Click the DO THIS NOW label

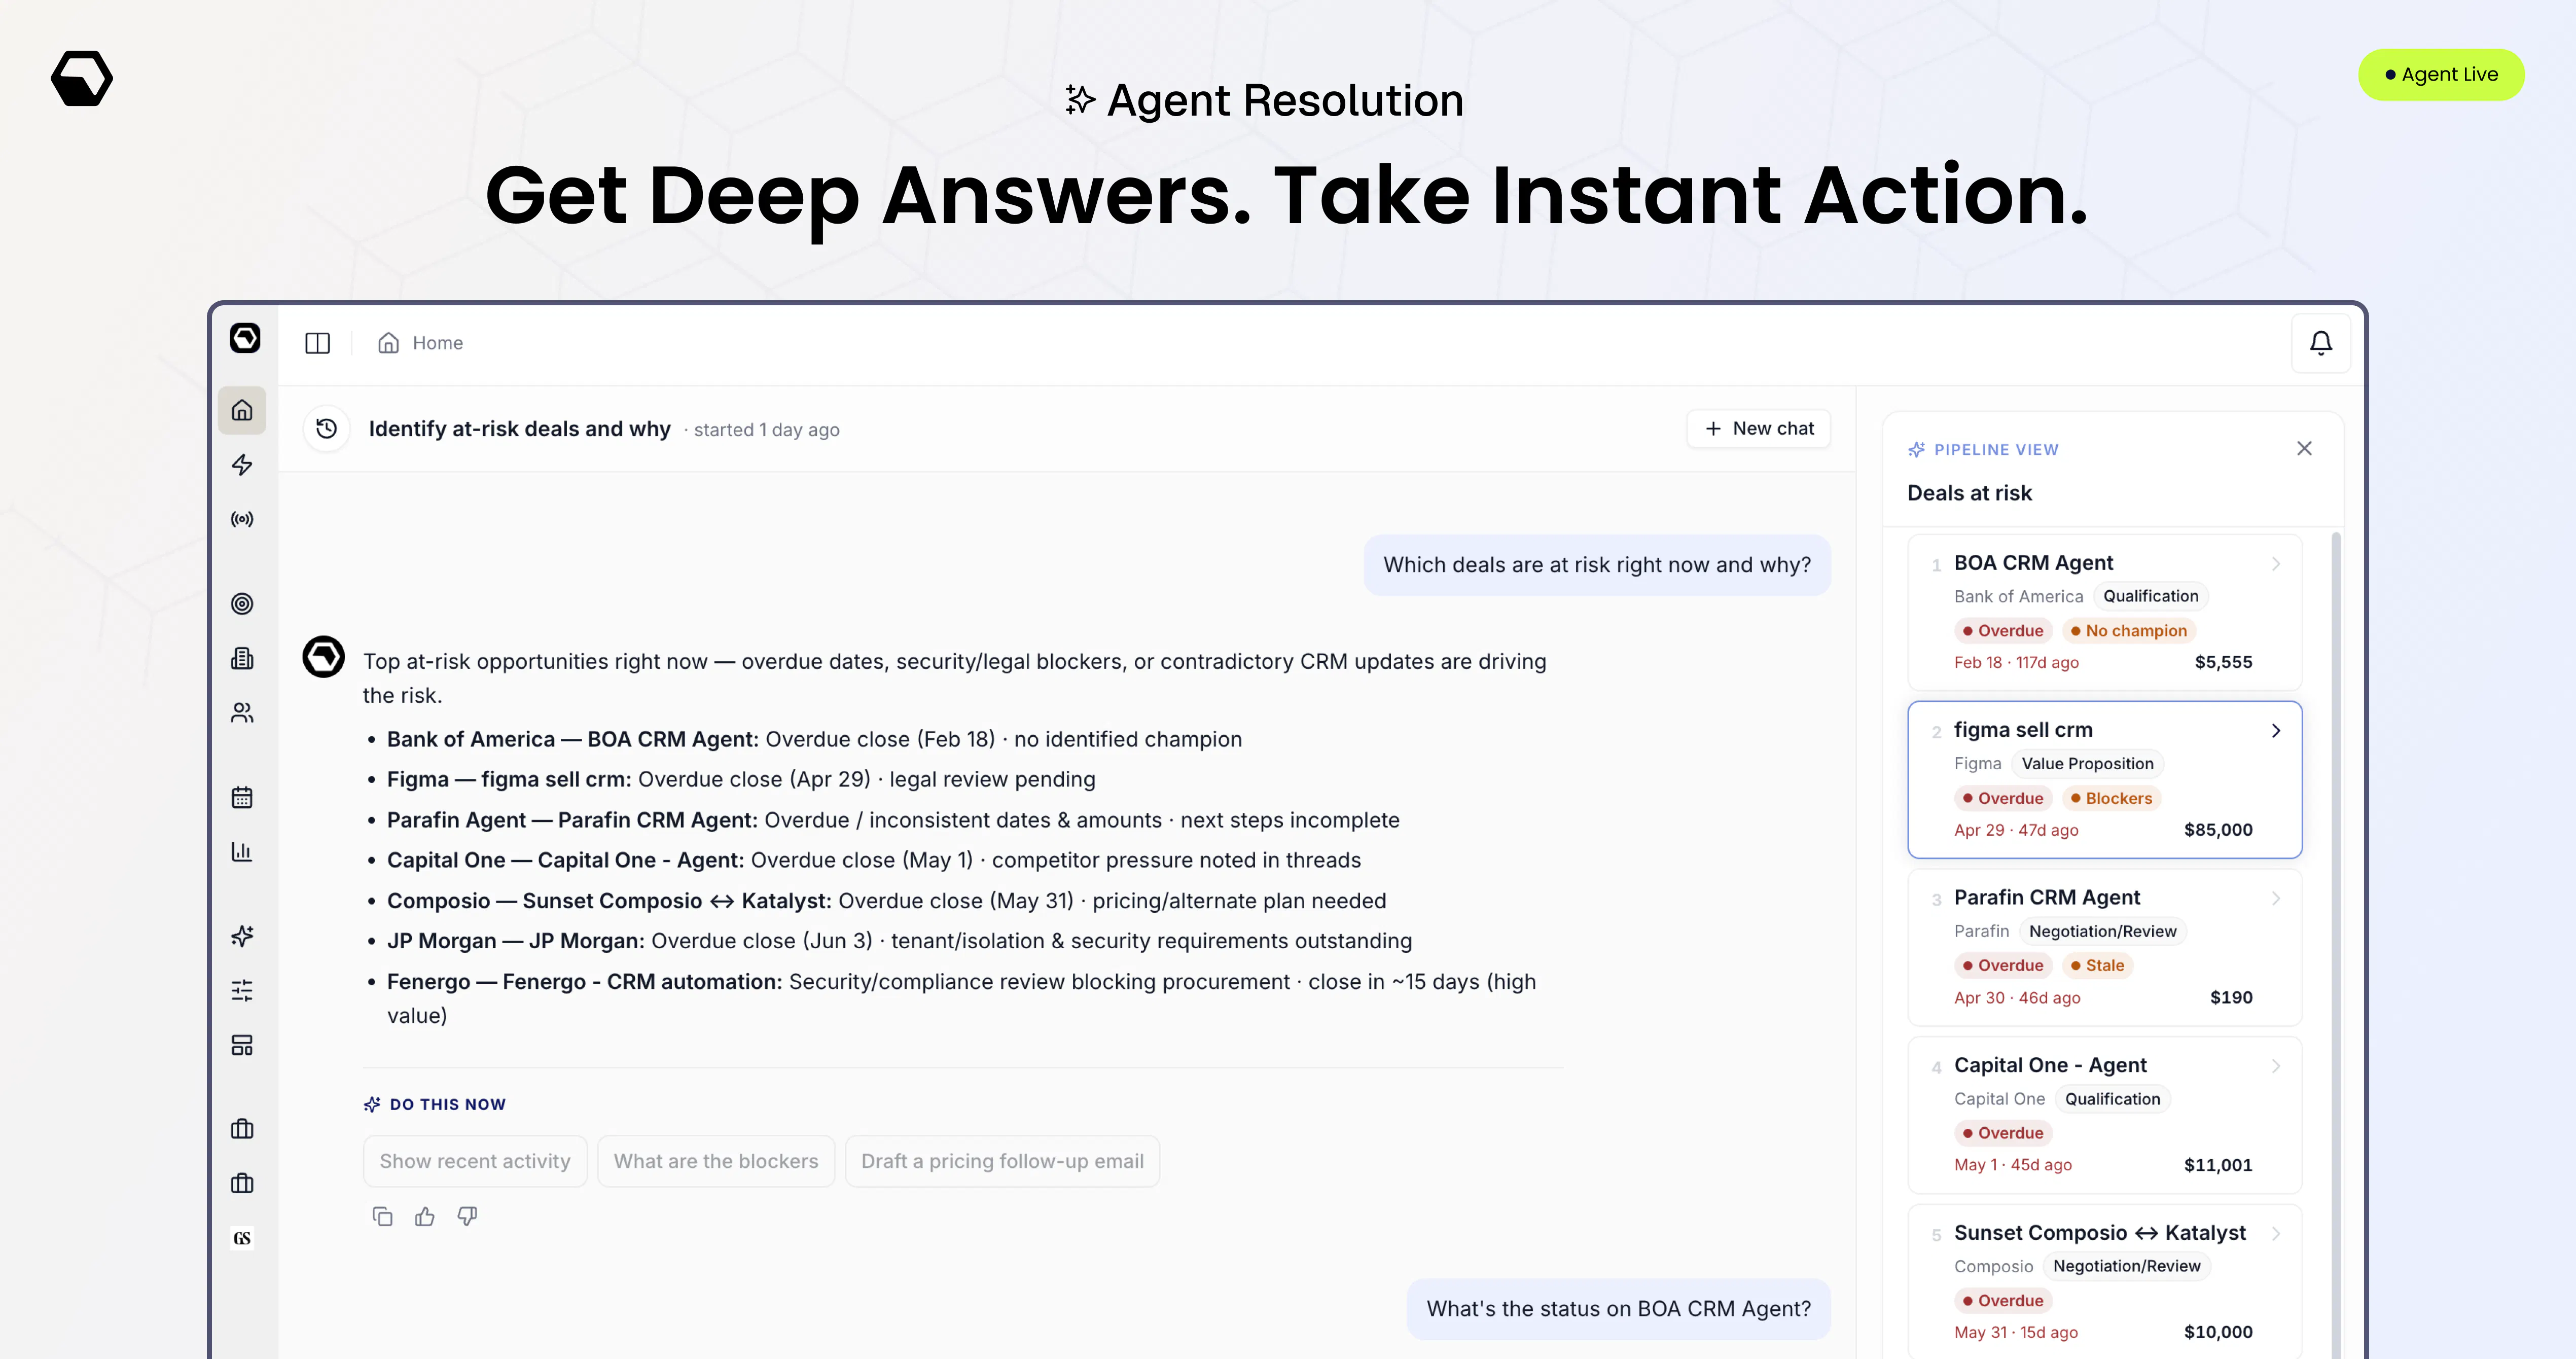pyautogui.click(x=447, y=1104)
